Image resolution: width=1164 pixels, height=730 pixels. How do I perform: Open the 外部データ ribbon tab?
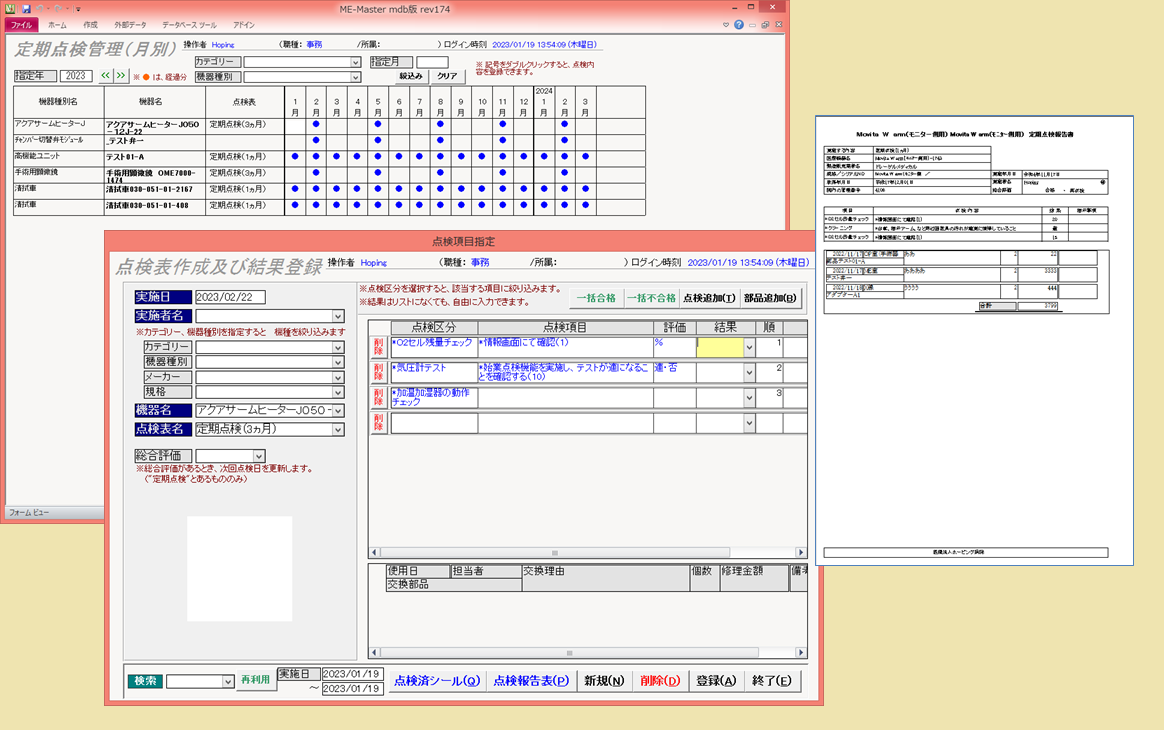click(131, 25)
